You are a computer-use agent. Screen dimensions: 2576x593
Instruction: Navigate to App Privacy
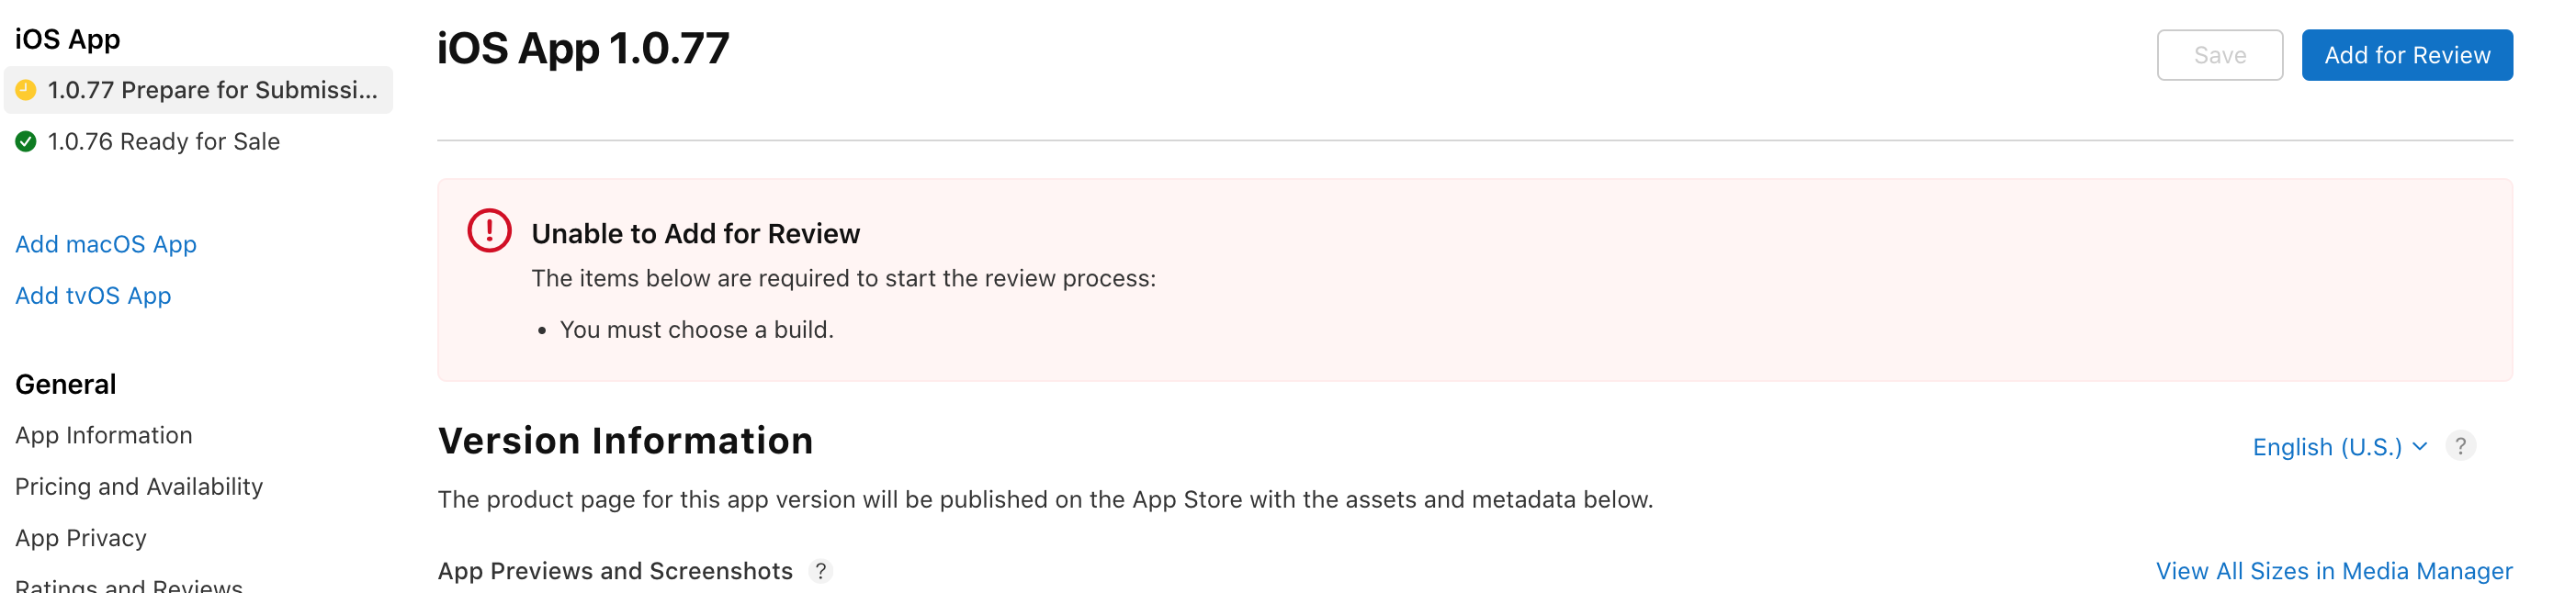(81, 538)
